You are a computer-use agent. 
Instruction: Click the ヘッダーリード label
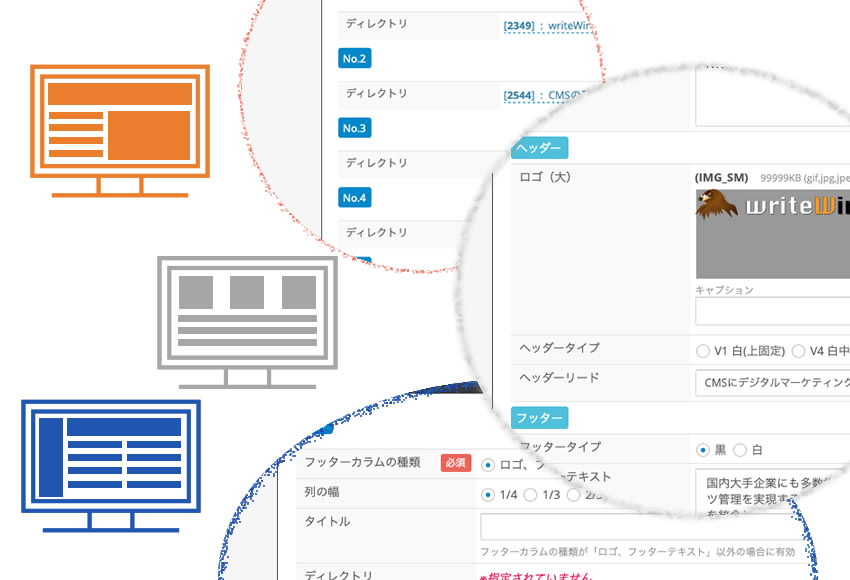(x=559, y=377)
